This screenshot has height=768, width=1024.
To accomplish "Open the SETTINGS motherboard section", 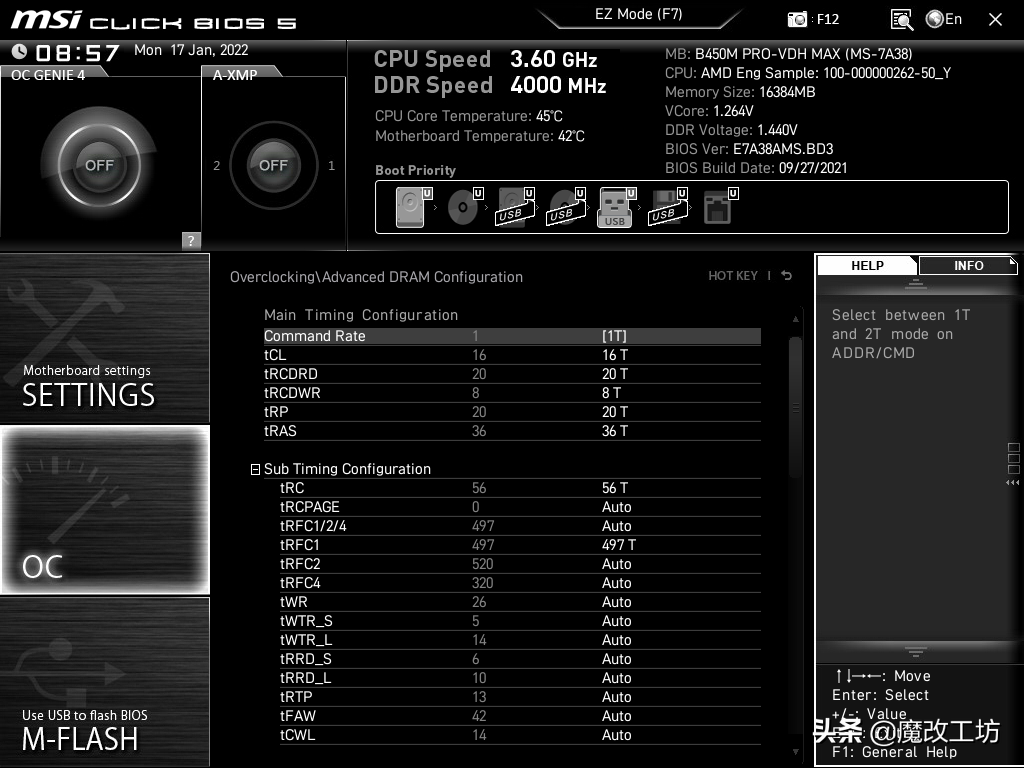I will pos(105,338).
